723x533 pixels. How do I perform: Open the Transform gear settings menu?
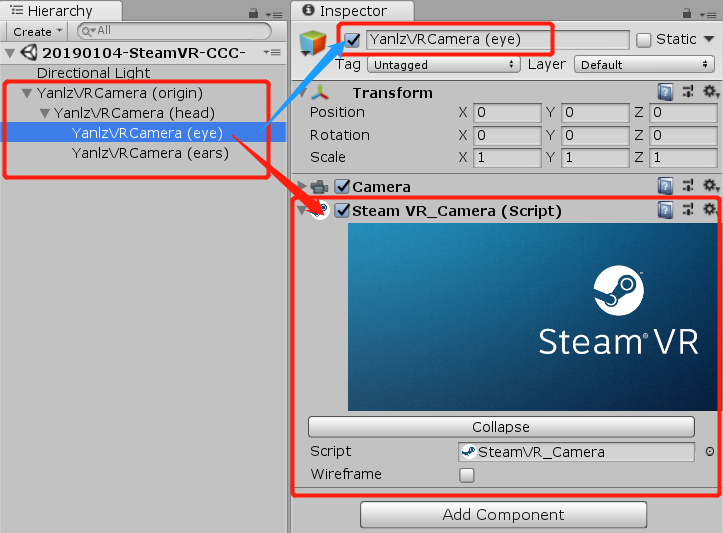(710, 92)
